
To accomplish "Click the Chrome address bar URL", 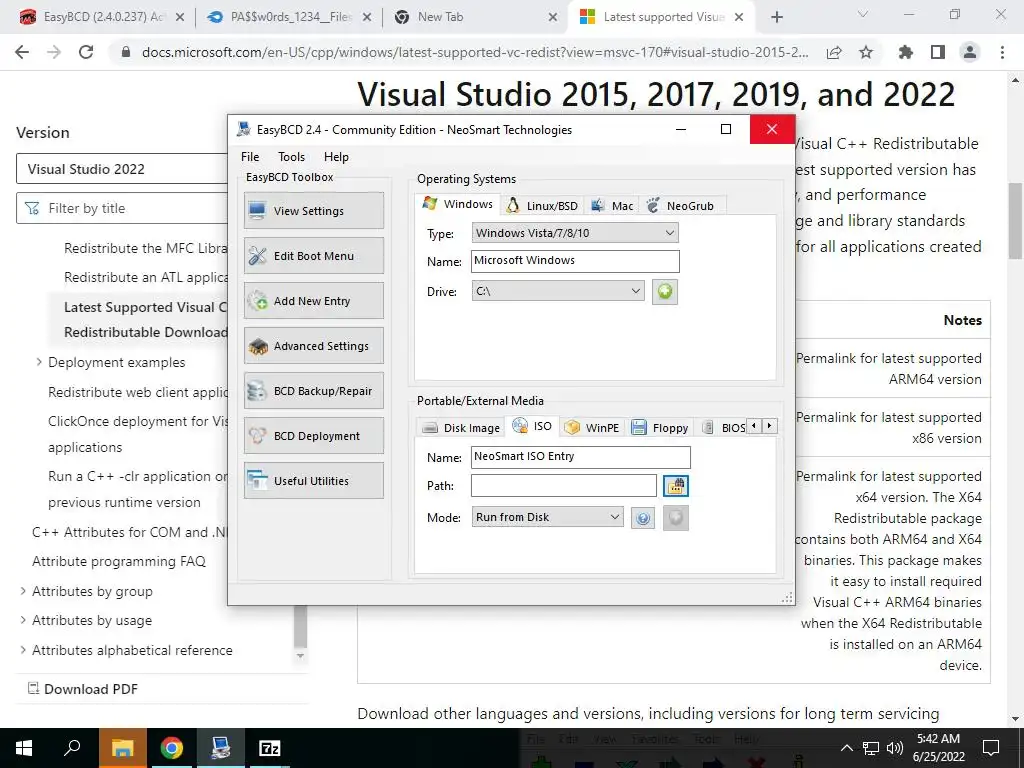I will [x=475, y=52].
